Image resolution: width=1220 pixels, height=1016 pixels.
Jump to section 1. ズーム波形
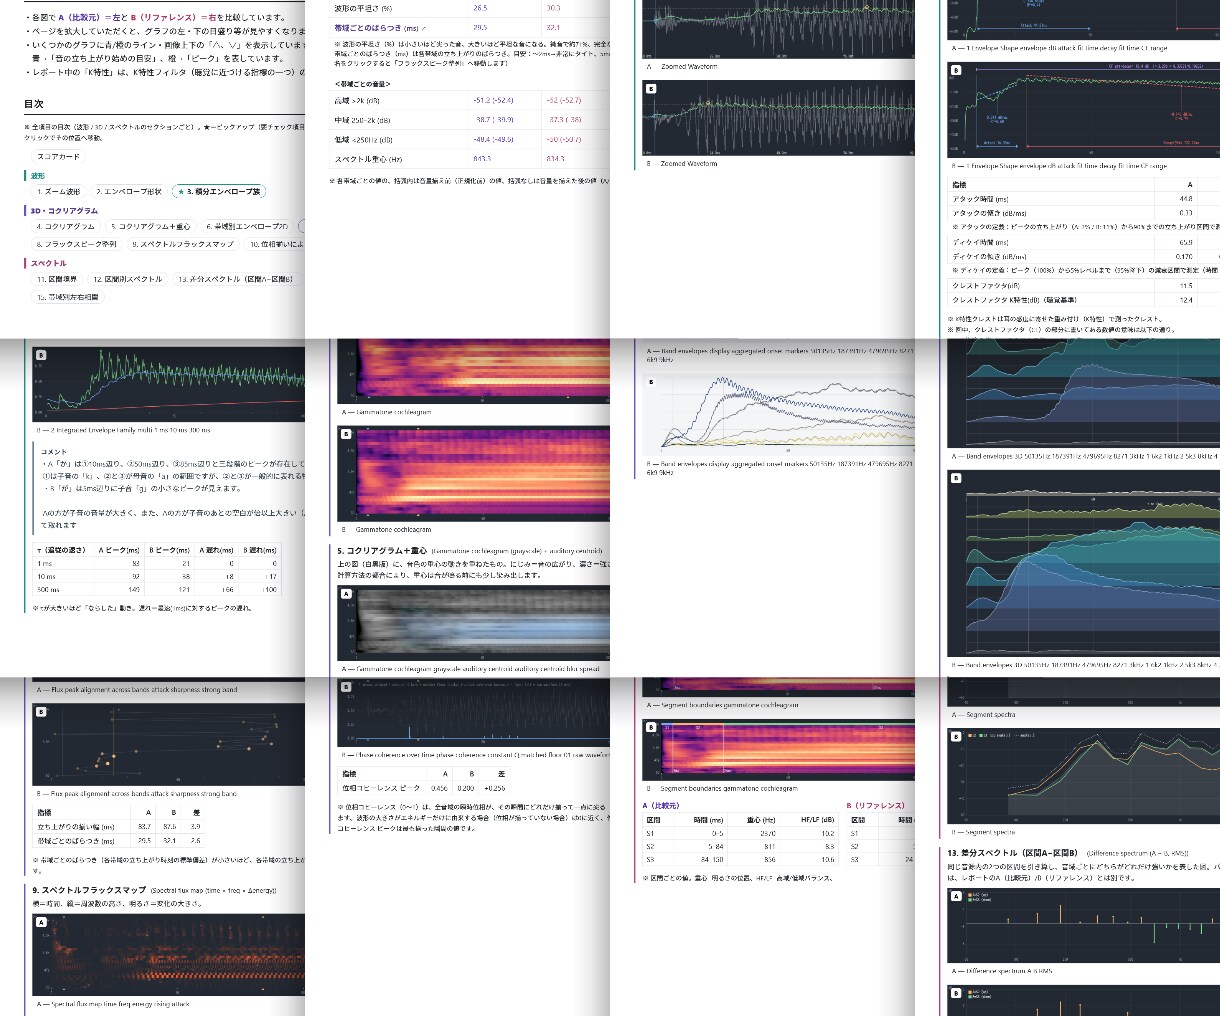(59, 191)
